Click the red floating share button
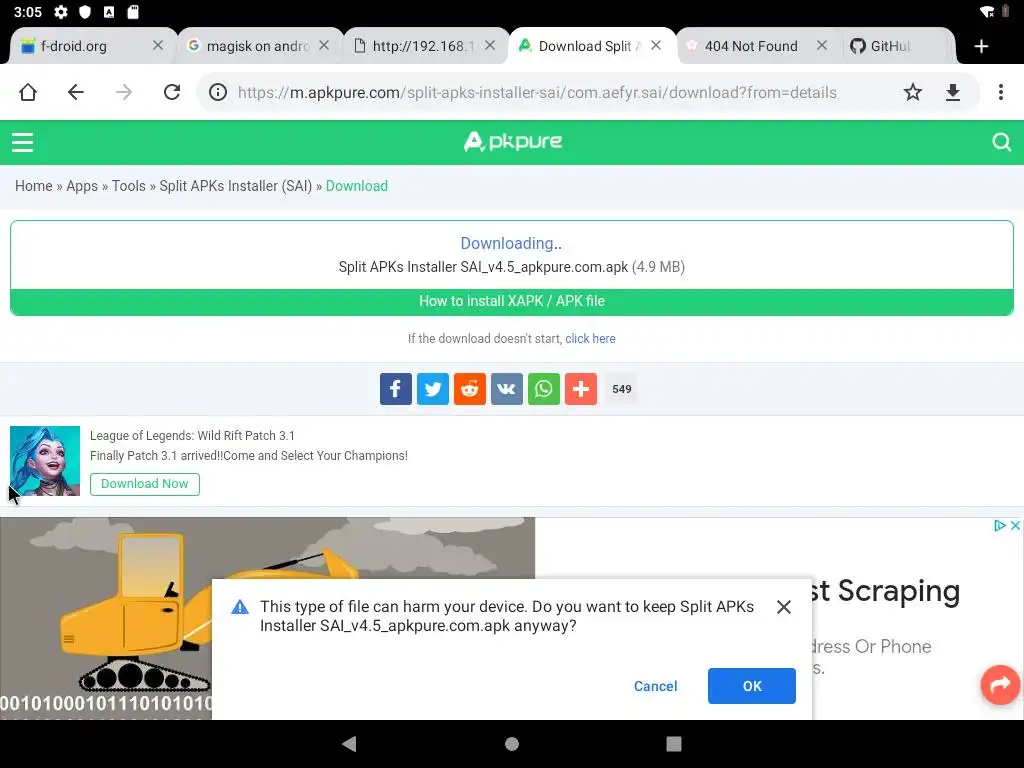Viewport: 1024px width, 768px height. tap(1000, 684)
